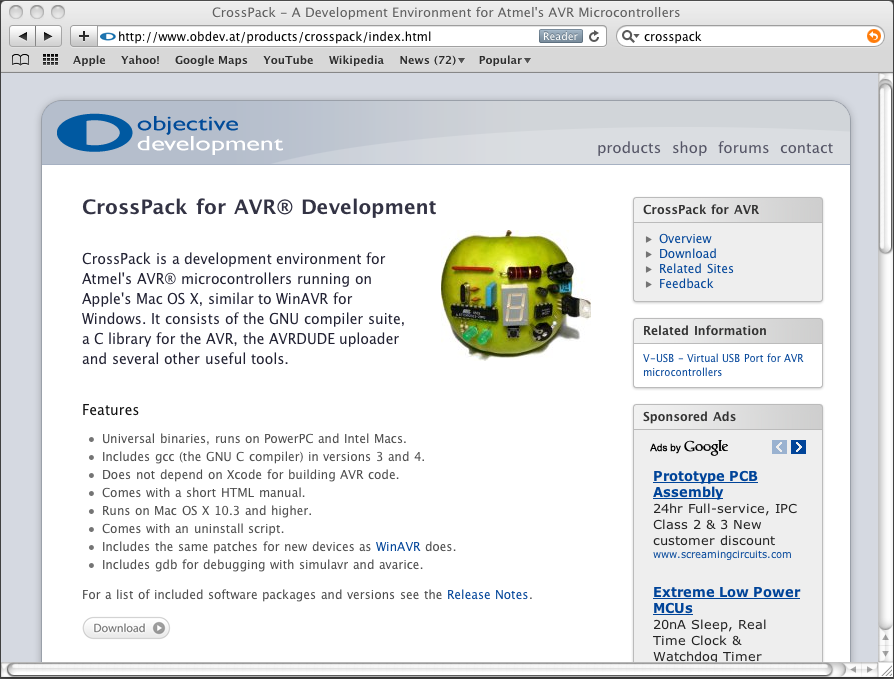Screen dimensions: 894x679
Task: Open the bookmarks book icon
Action: pos(21,60)
